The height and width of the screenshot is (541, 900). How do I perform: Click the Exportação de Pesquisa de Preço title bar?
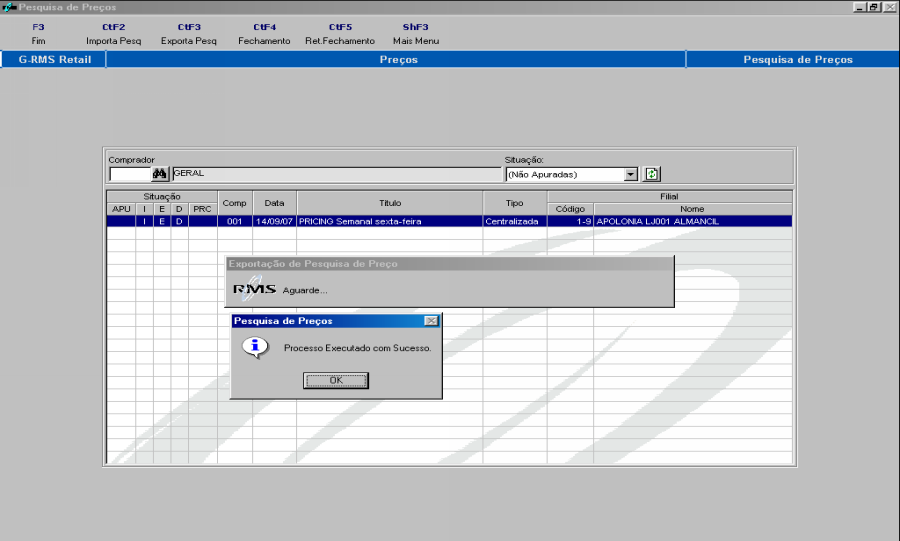[449, 264]
